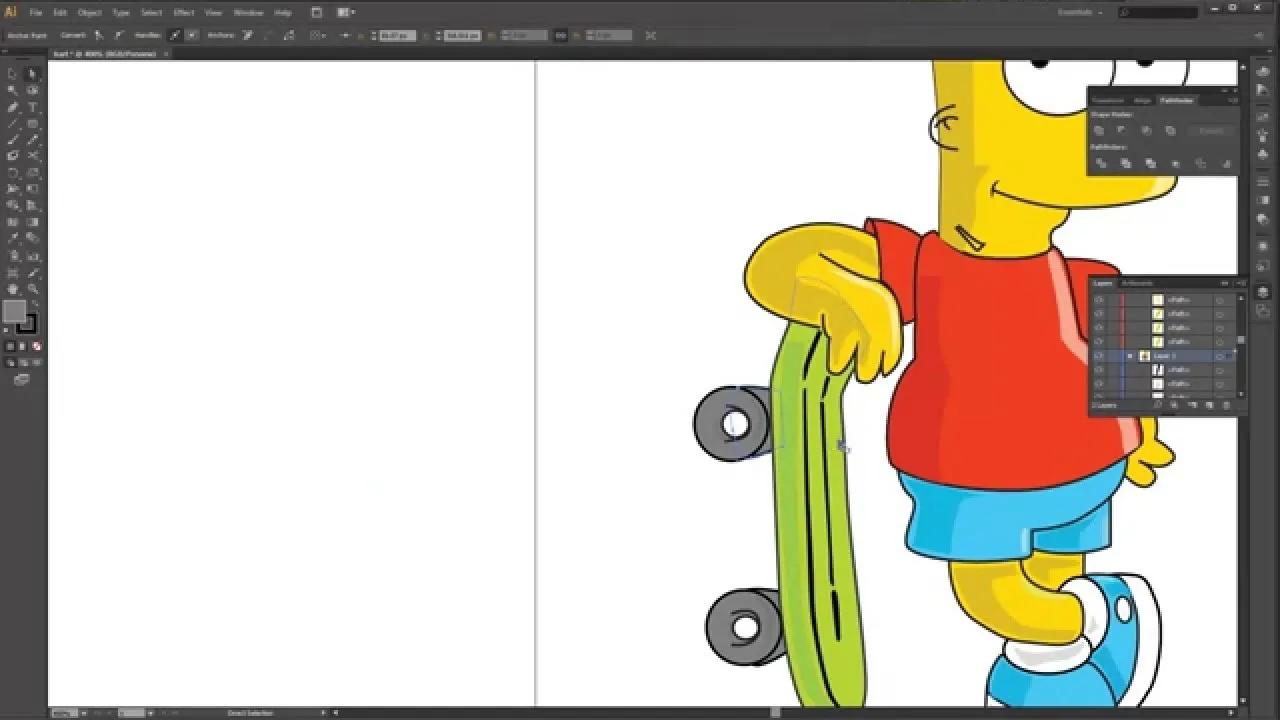
Task: Open the Window menu
Action: point(248,13)
